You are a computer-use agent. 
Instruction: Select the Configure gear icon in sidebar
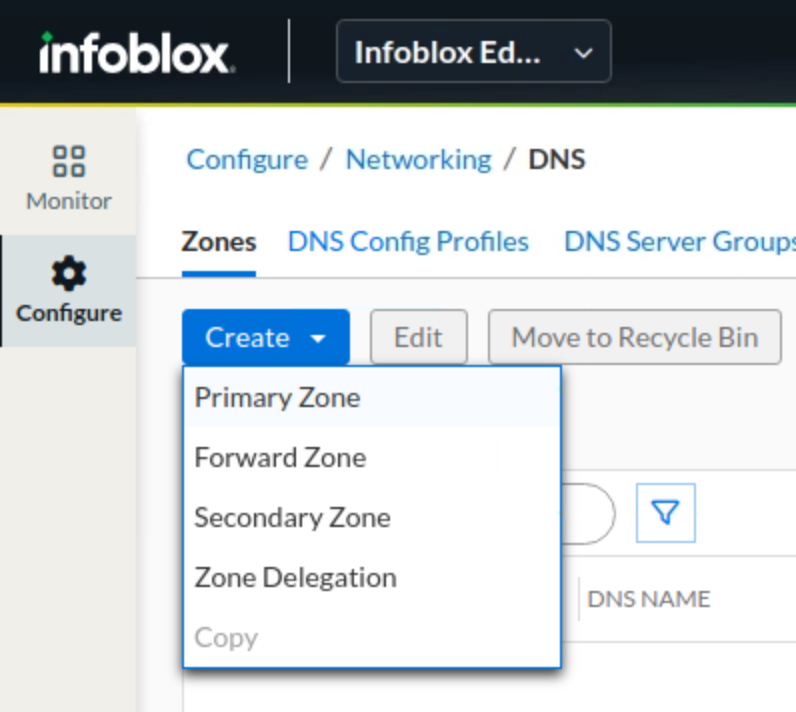coord(68,273)
